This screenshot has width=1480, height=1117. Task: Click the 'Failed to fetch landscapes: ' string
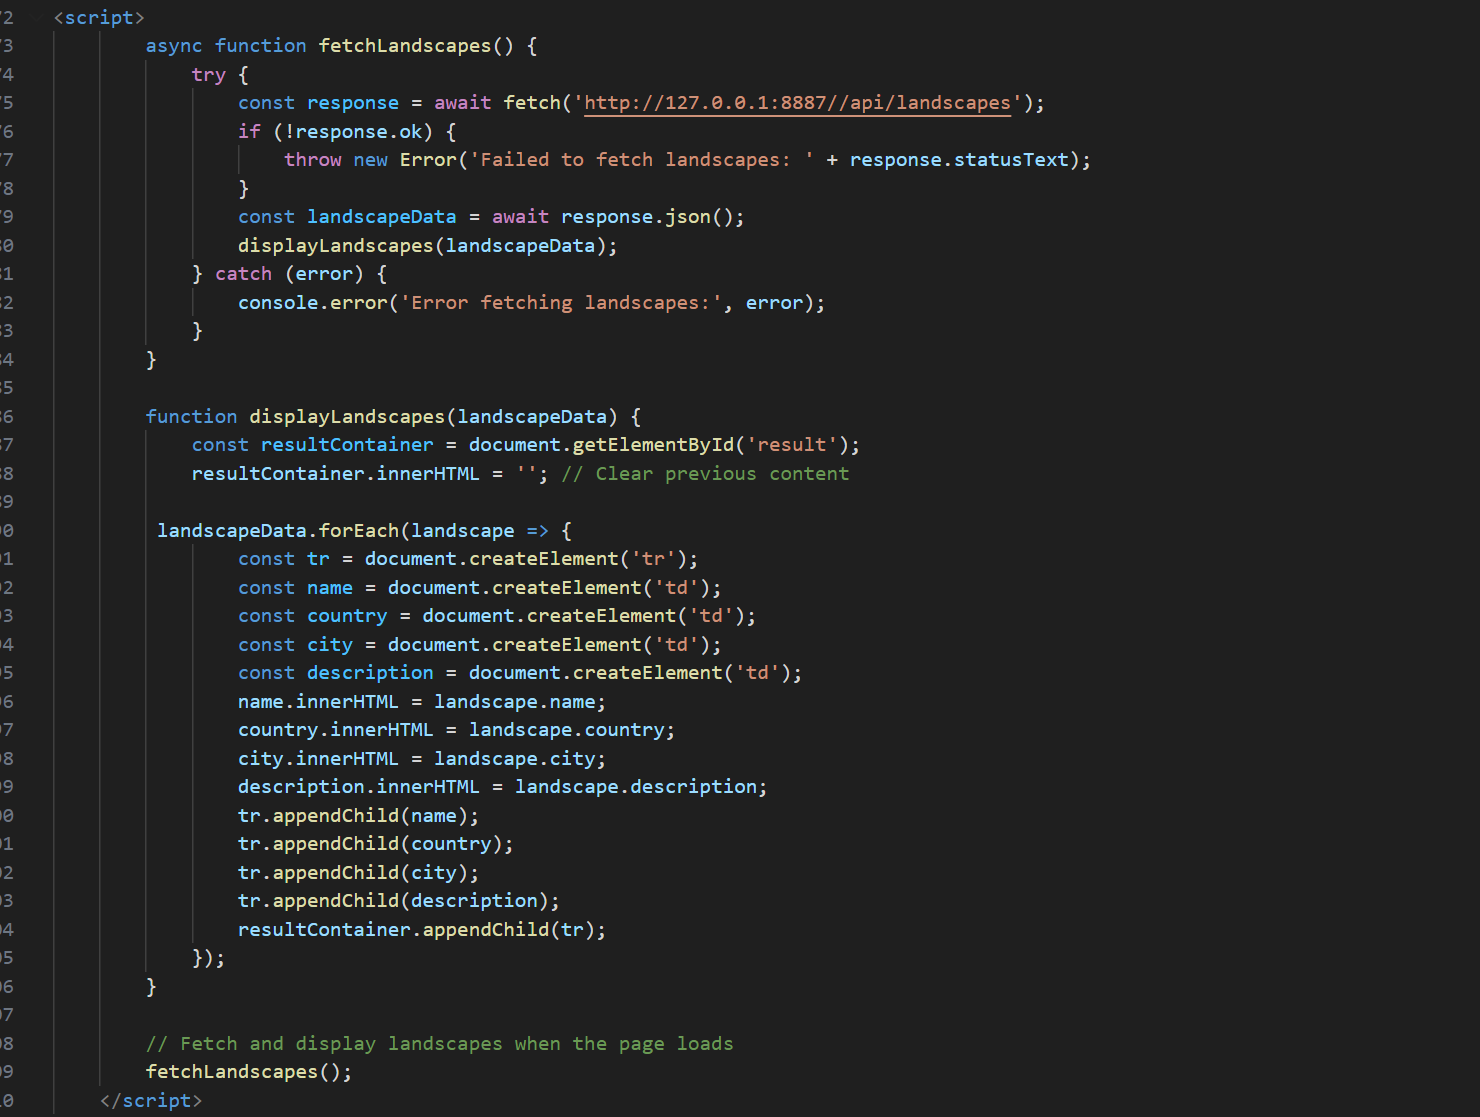point(641,160)
